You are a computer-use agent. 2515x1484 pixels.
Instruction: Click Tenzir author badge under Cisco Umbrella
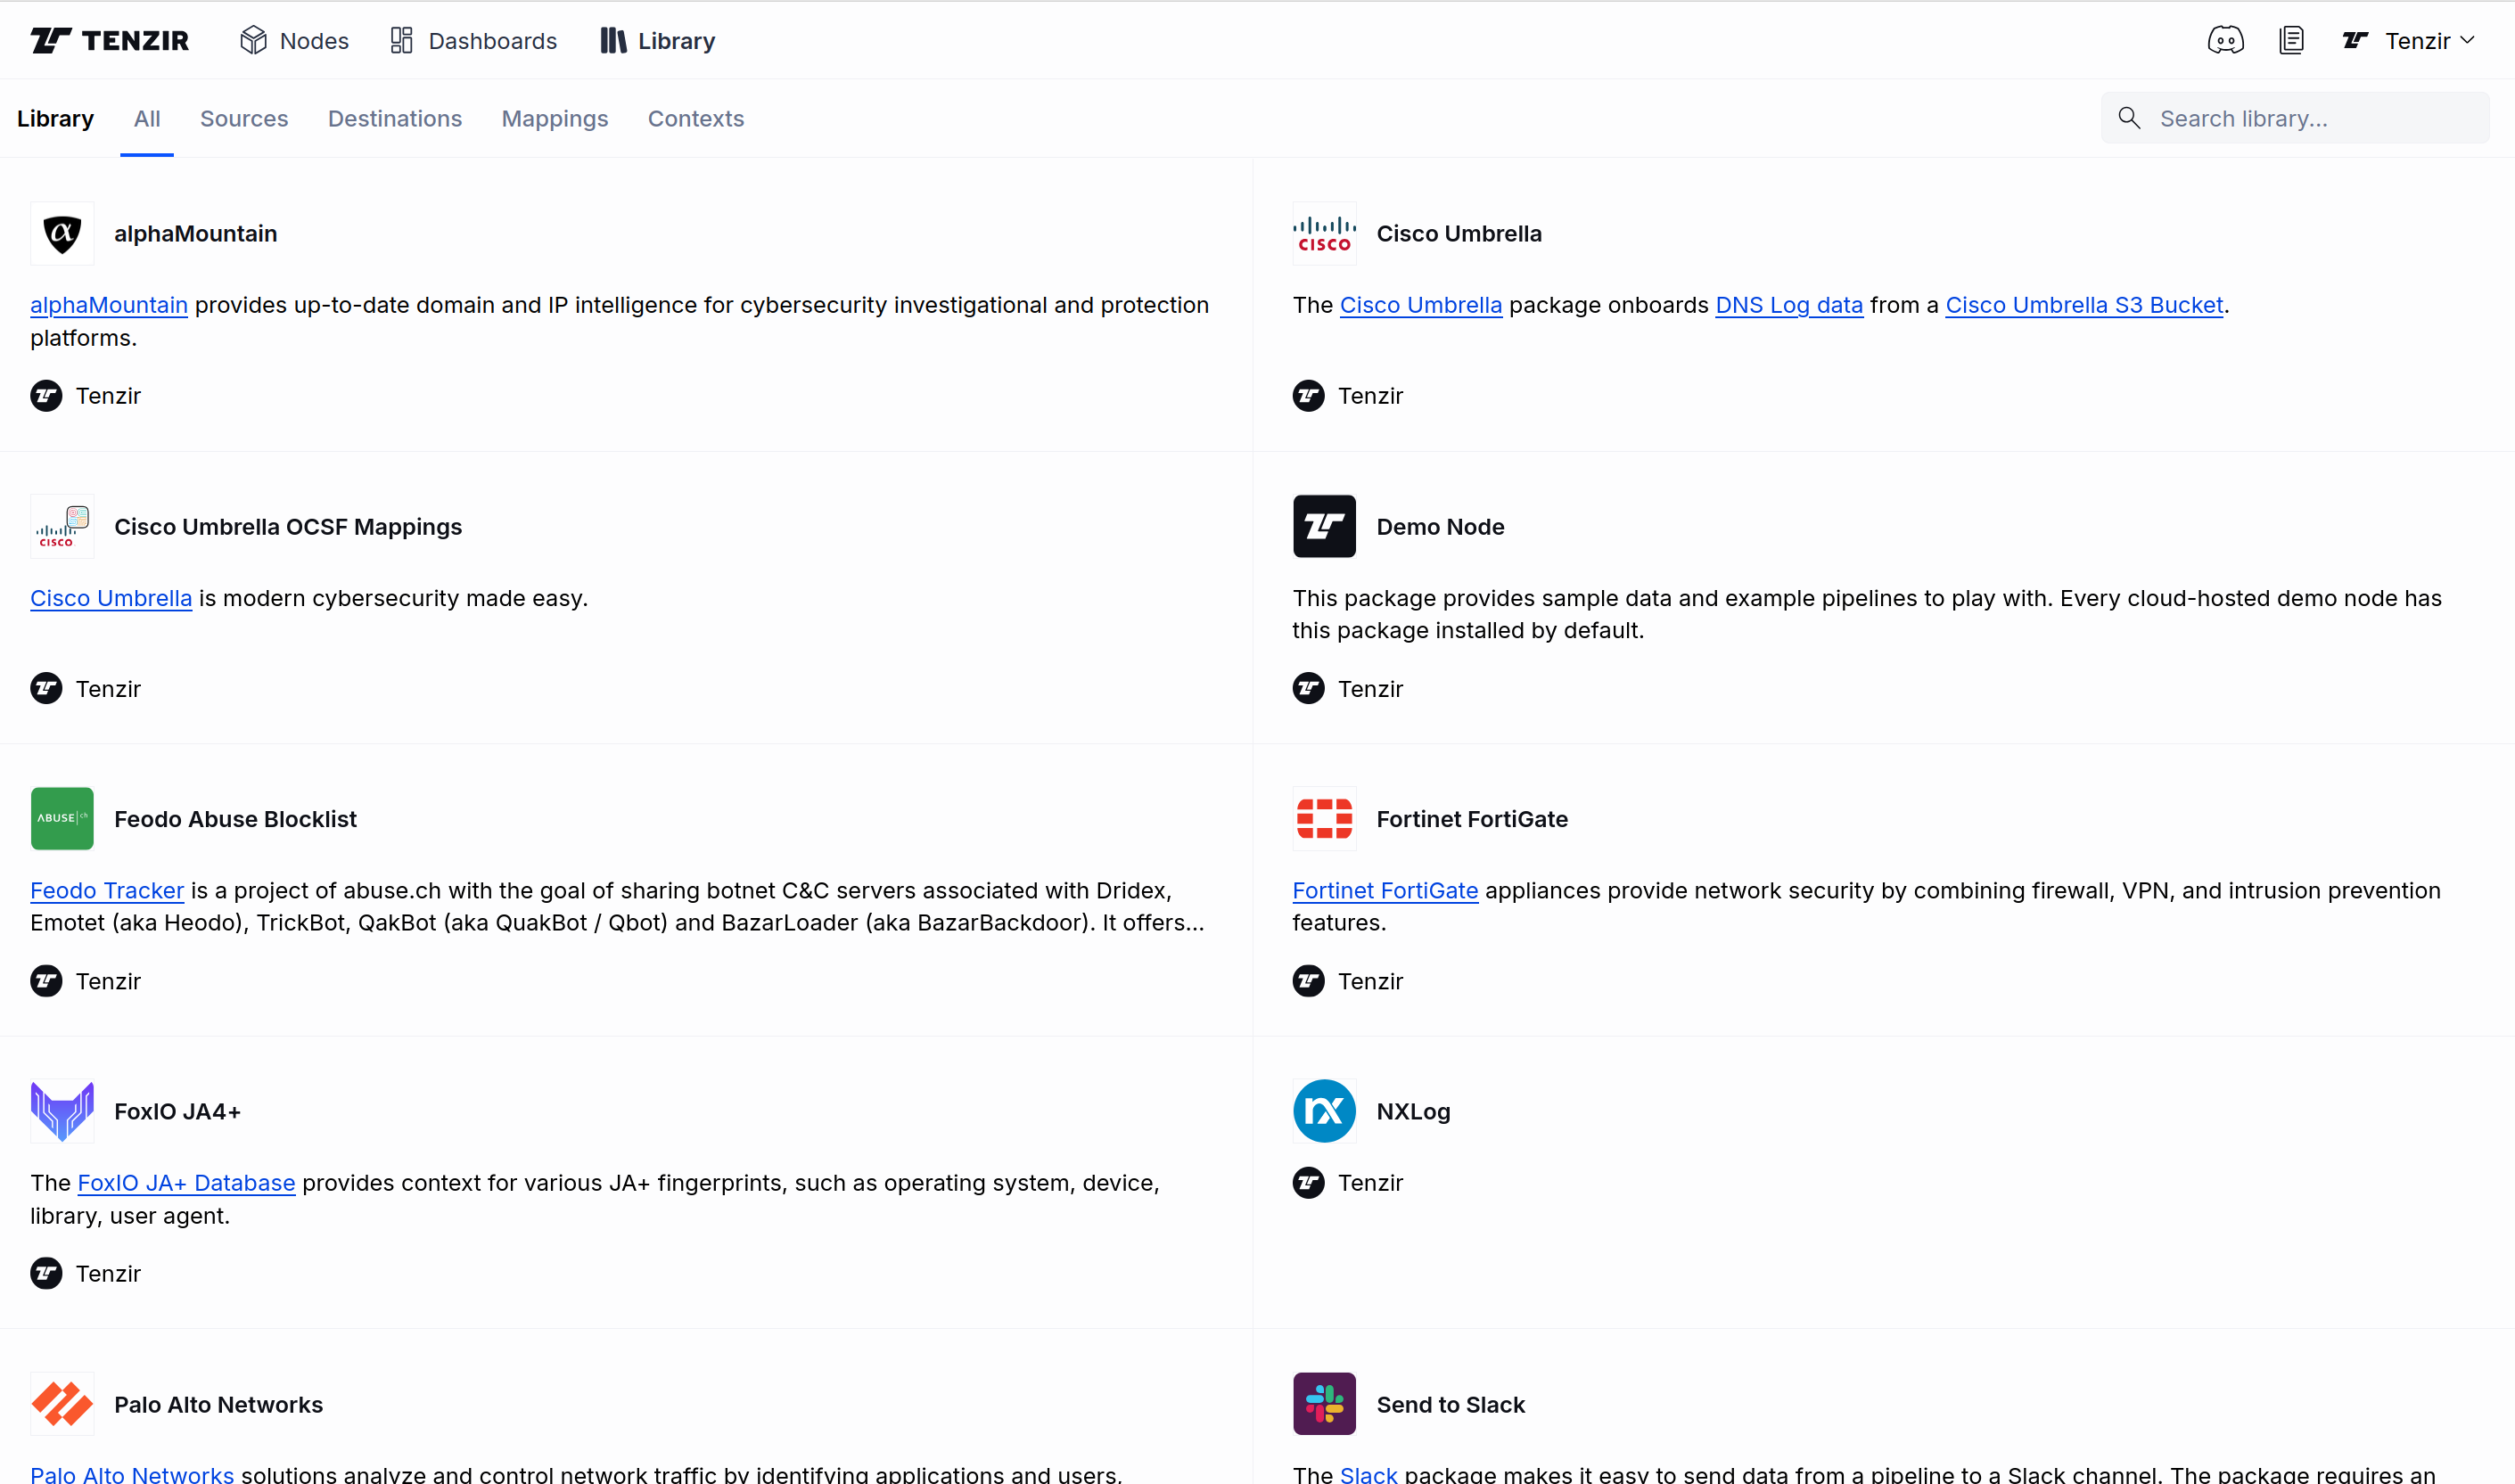1348,396
